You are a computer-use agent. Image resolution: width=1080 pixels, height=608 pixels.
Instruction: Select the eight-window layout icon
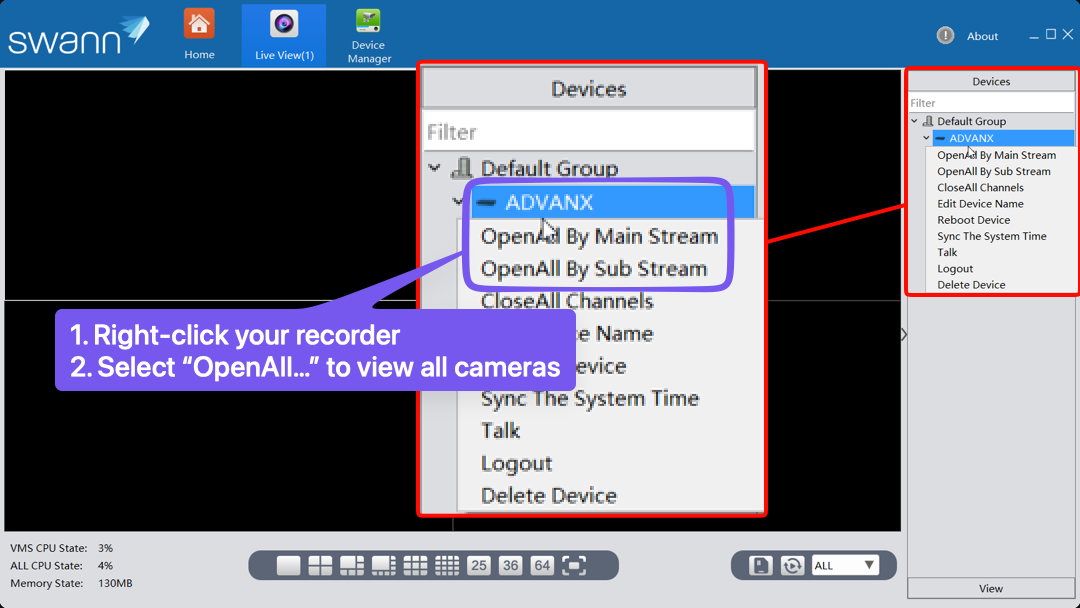[x=383, y=565]
